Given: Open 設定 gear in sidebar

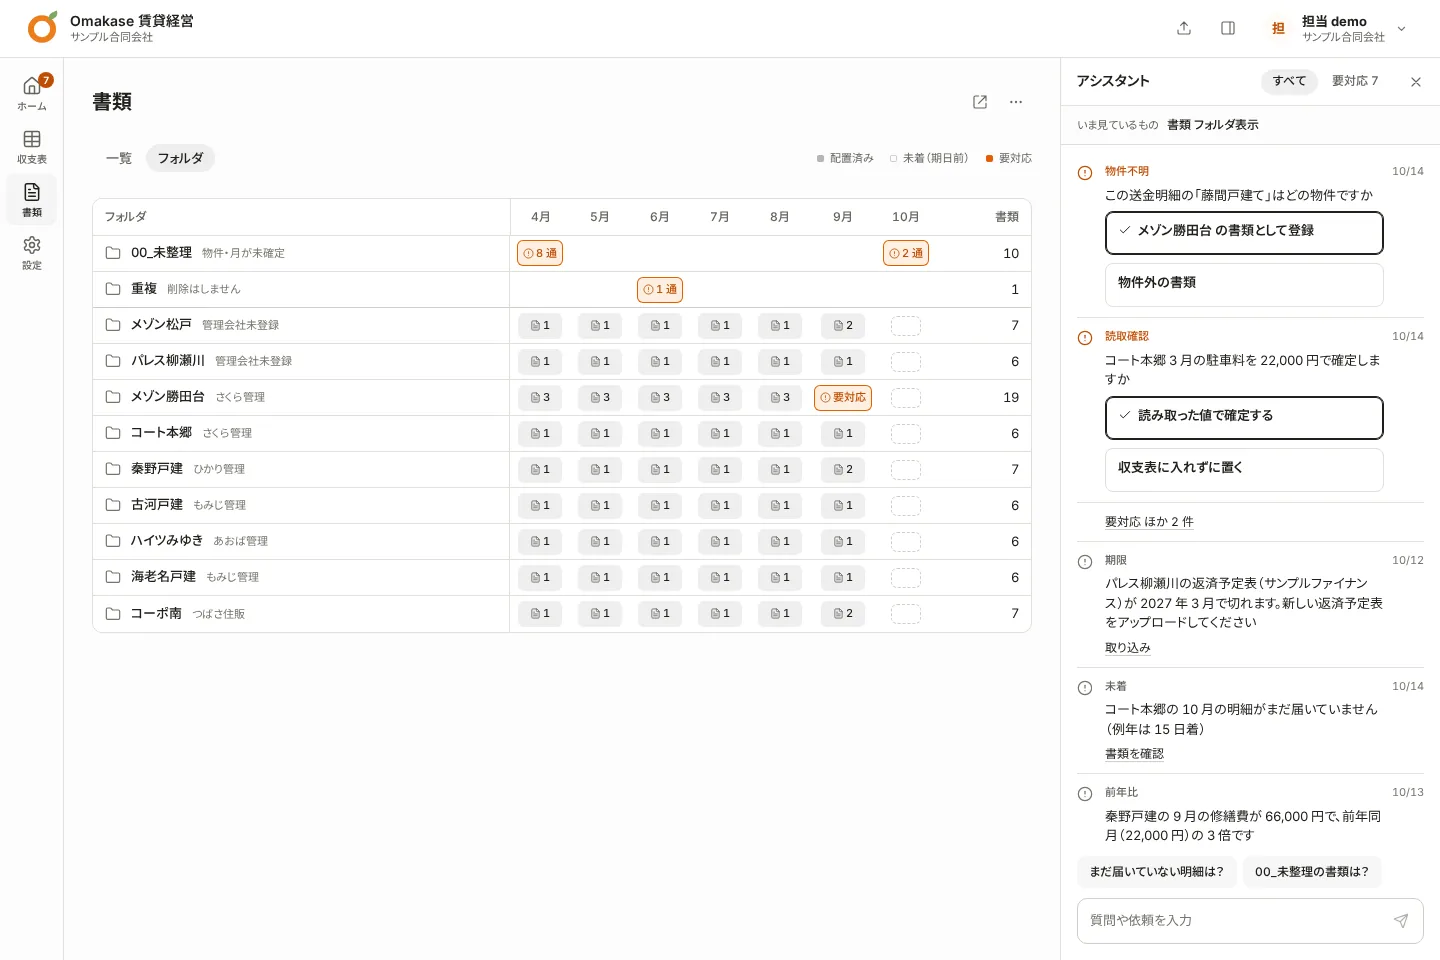Looking at the screenshot, I should point(32,252).
